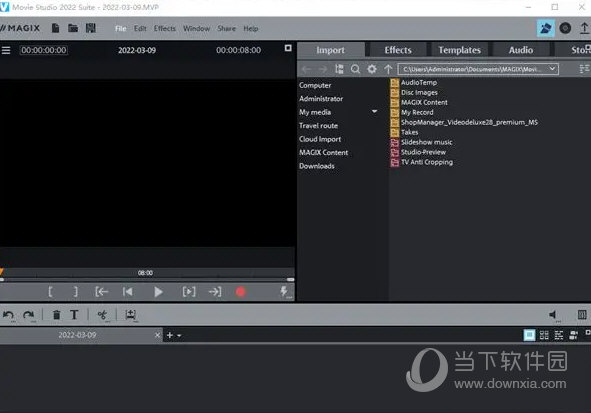Open dropdown next to add-tab plus
The height and width of the screenshot is (413, 591).
click(179, 335)
